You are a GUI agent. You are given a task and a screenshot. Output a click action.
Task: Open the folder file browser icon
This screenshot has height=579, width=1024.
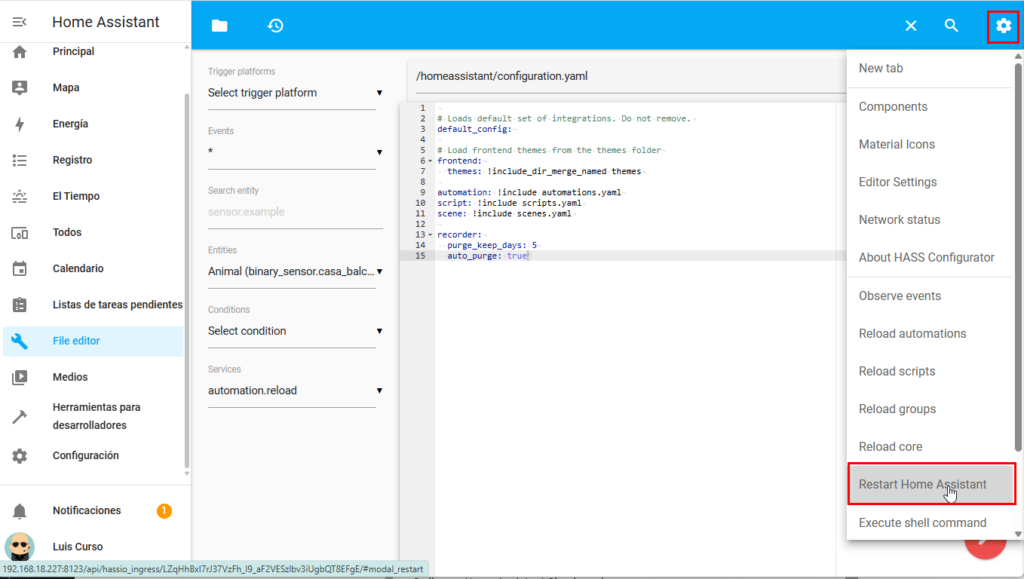pyautogui.click(x=220, y=26)
